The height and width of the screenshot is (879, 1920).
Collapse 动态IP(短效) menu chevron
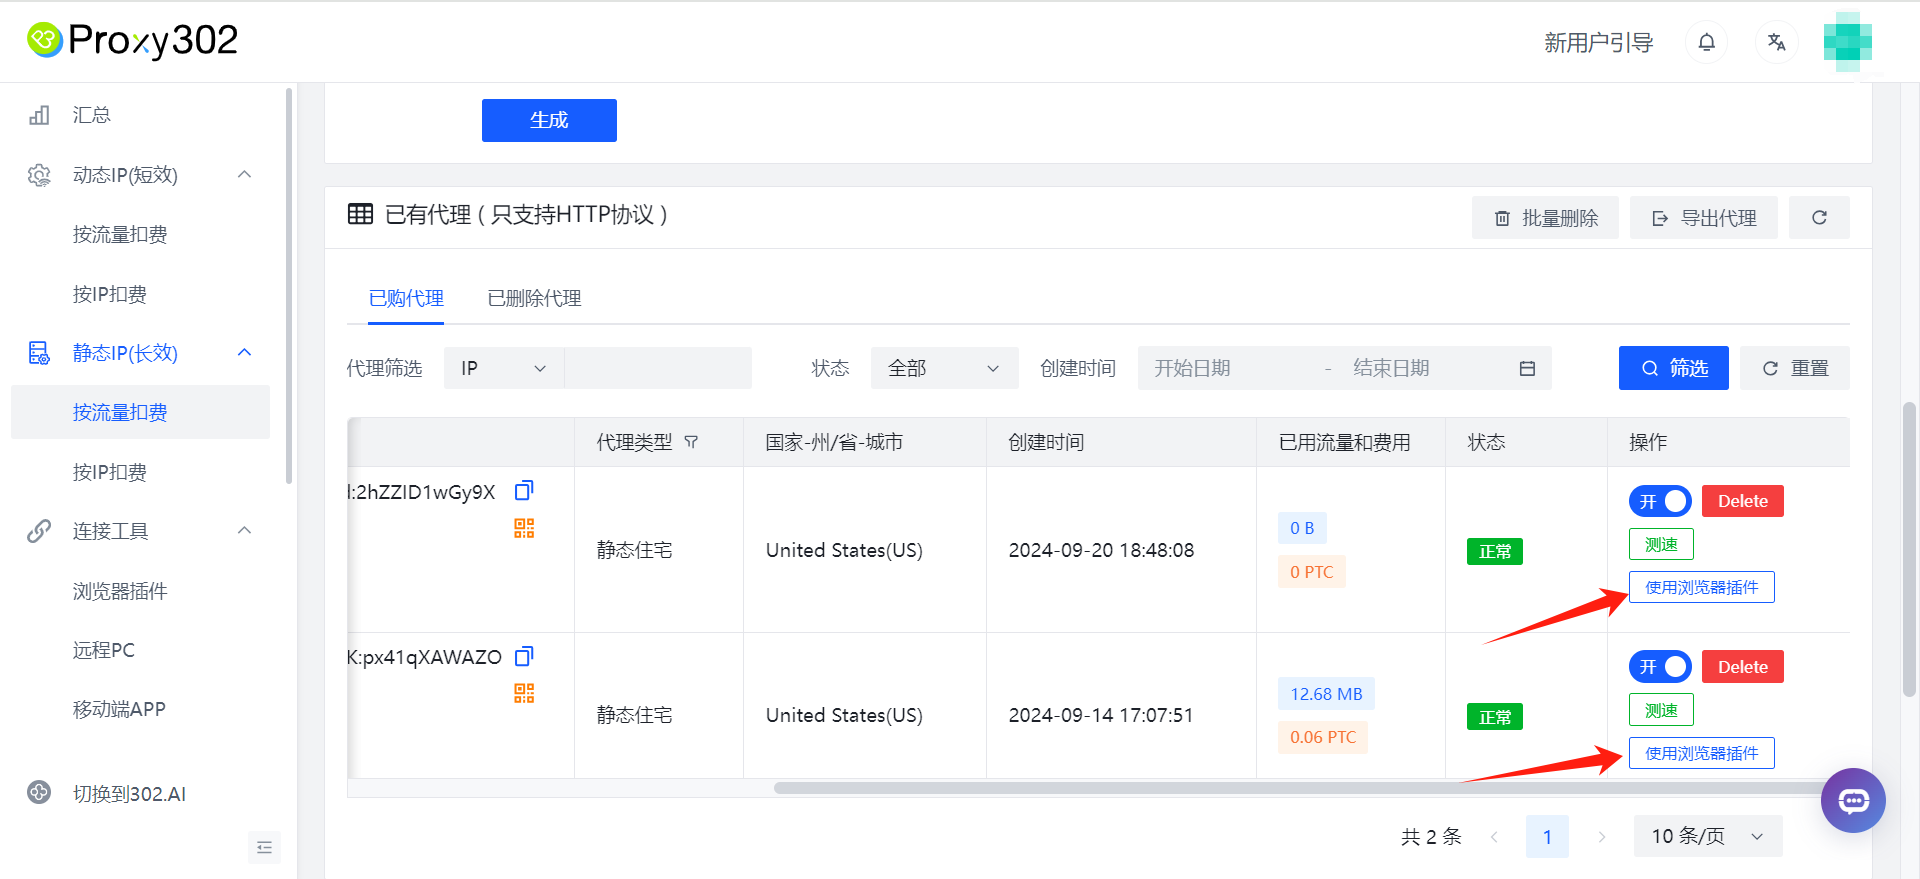point(244,175)
